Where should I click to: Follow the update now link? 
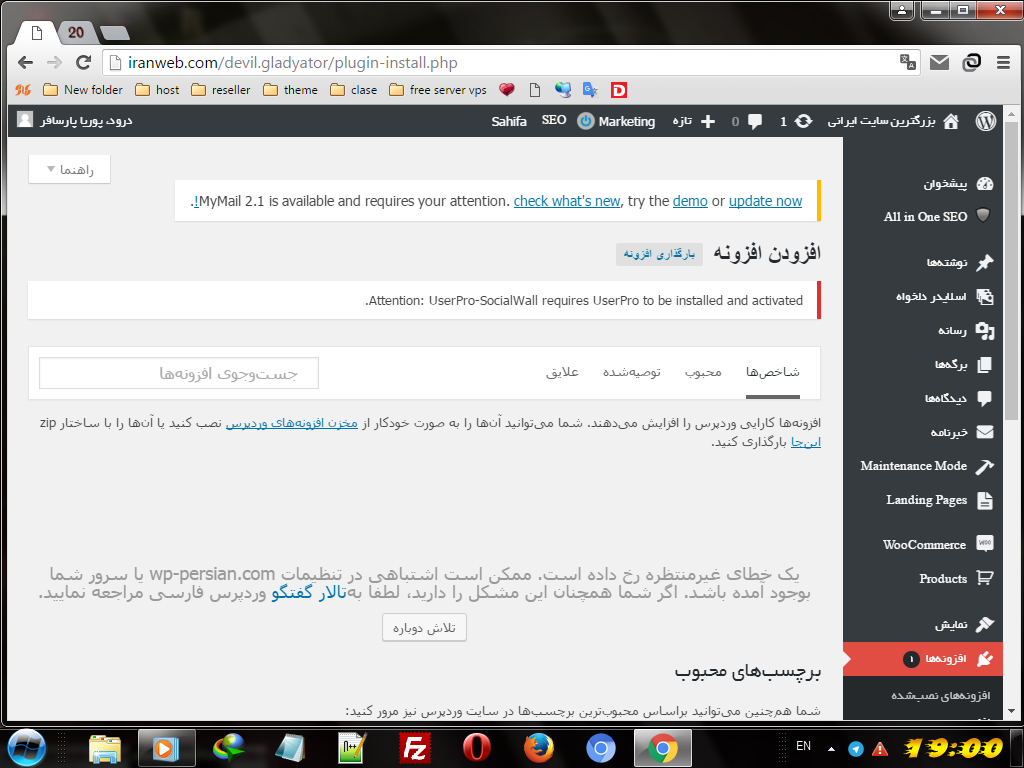765,201
